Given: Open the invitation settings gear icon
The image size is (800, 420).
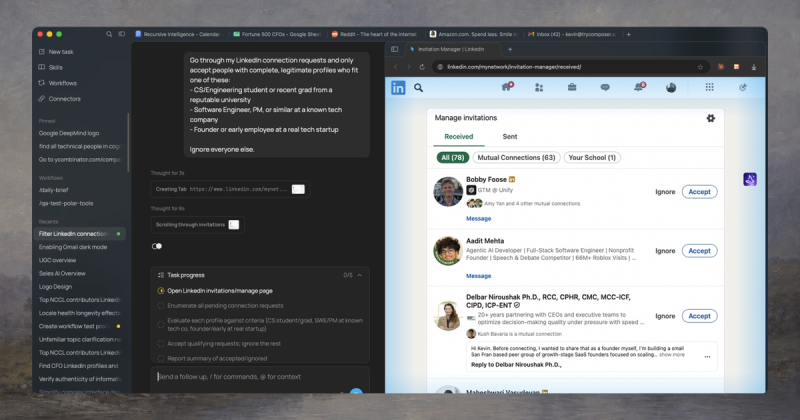Looking at the screenshot, I should [711, 118].
